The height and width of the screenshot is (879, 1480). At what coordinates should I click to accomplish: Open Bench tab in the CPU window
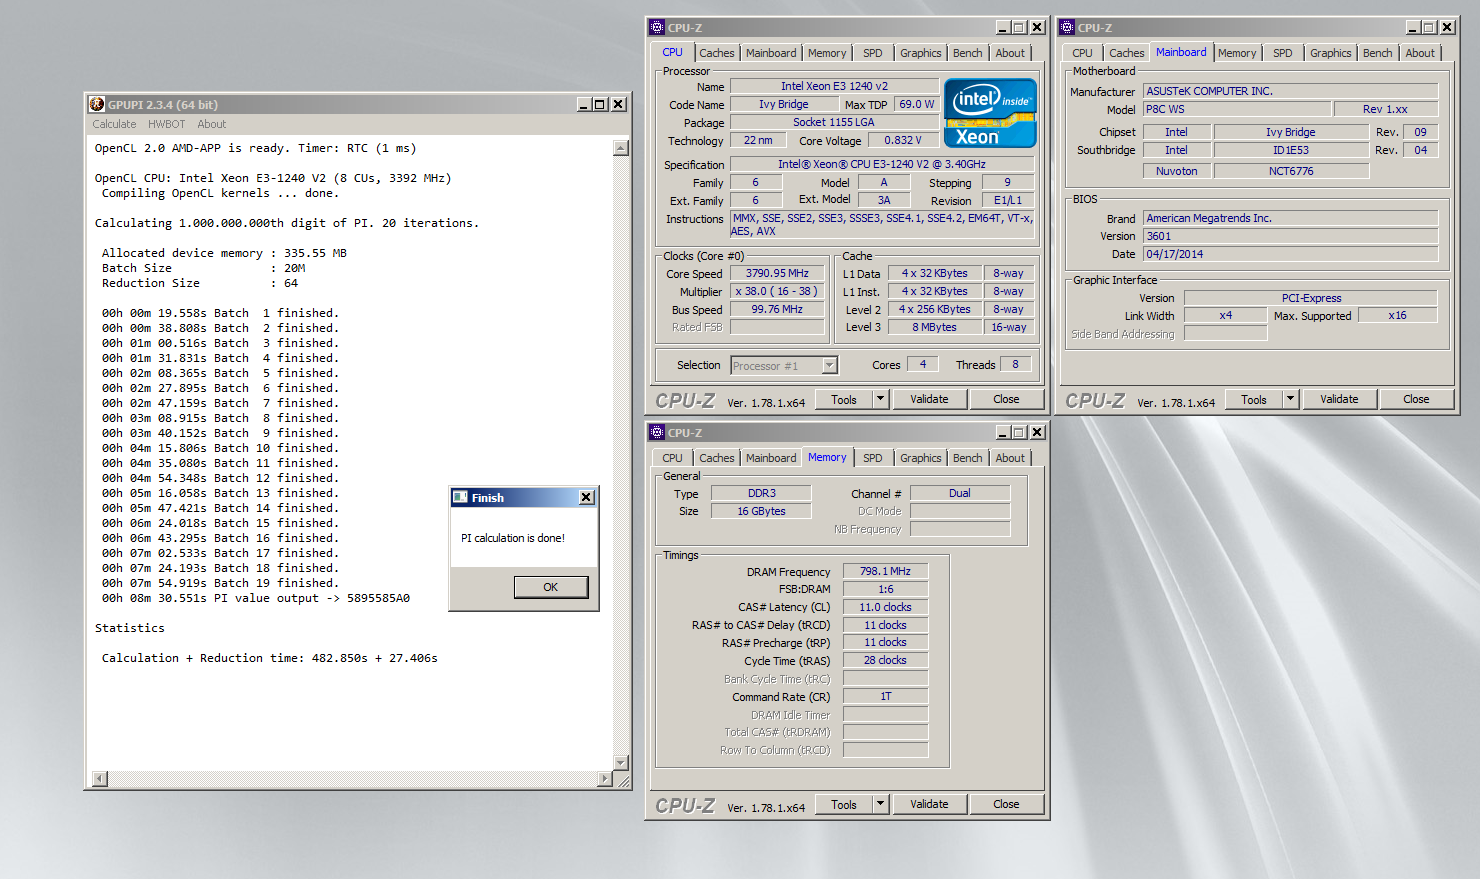point(967,53)
